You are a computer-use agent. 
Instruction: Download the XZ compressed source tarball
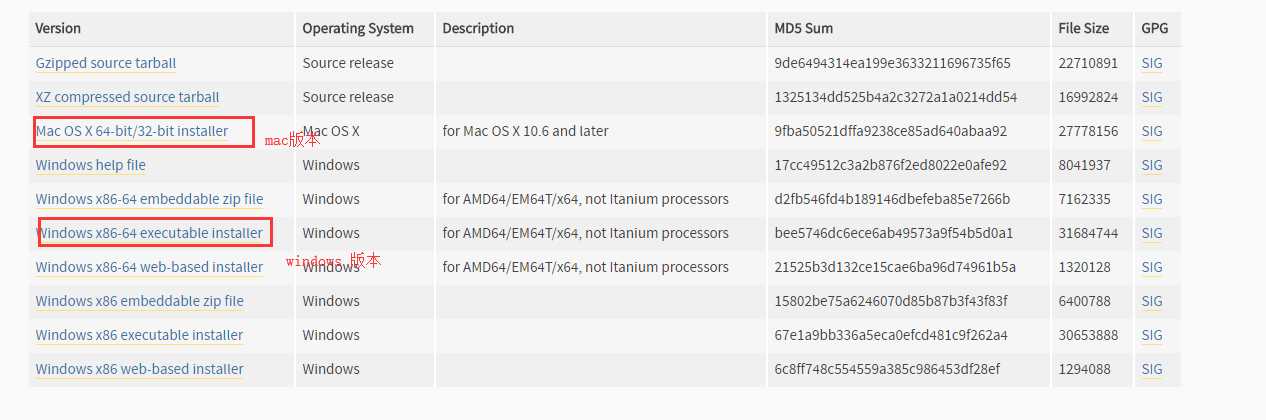(127, 97)
